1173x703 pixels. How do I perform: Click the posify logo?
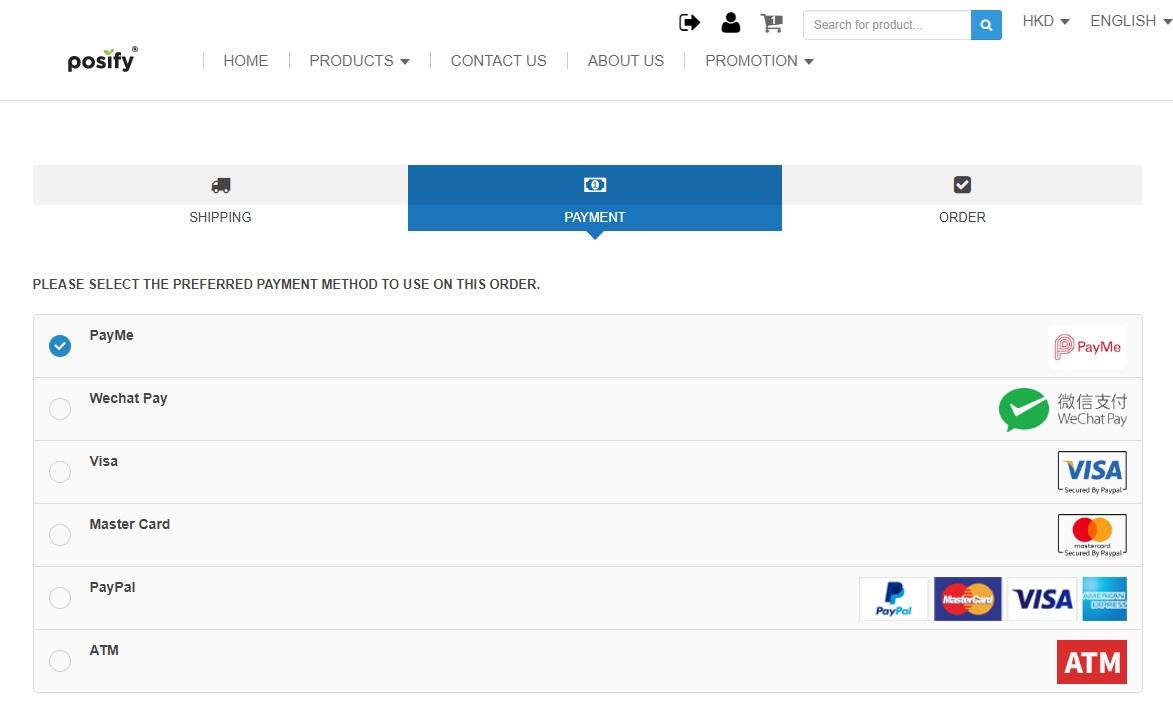[x=102, y=59]
